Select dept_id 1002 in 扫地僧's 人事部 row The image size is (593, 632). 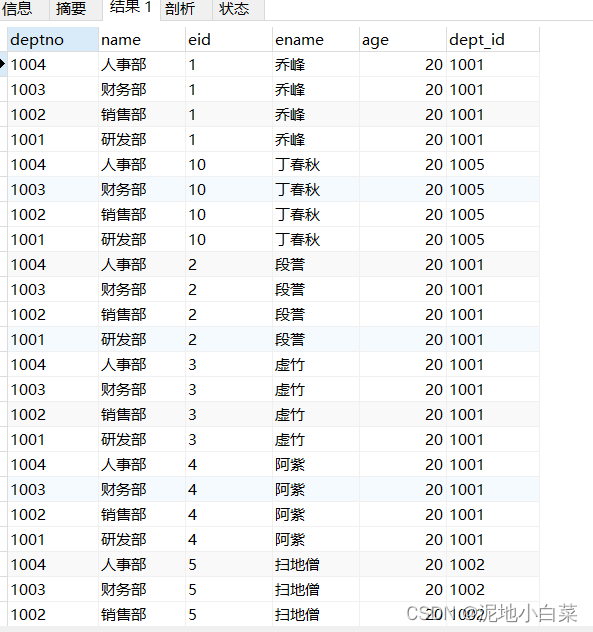[x=493, y=564]
